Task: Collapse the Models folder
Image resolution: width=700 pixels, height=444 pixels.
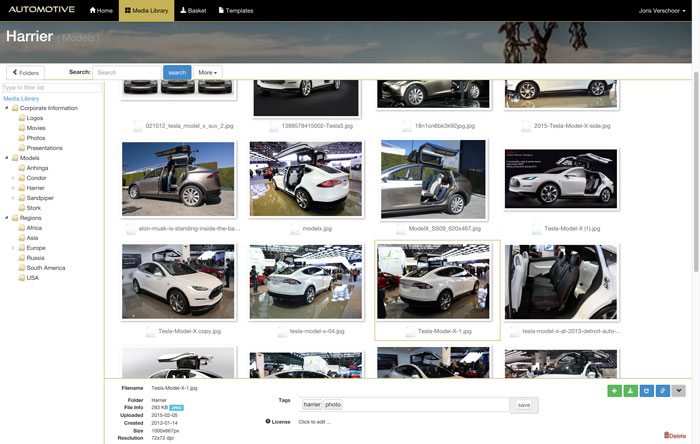Action: click(7, 158)
